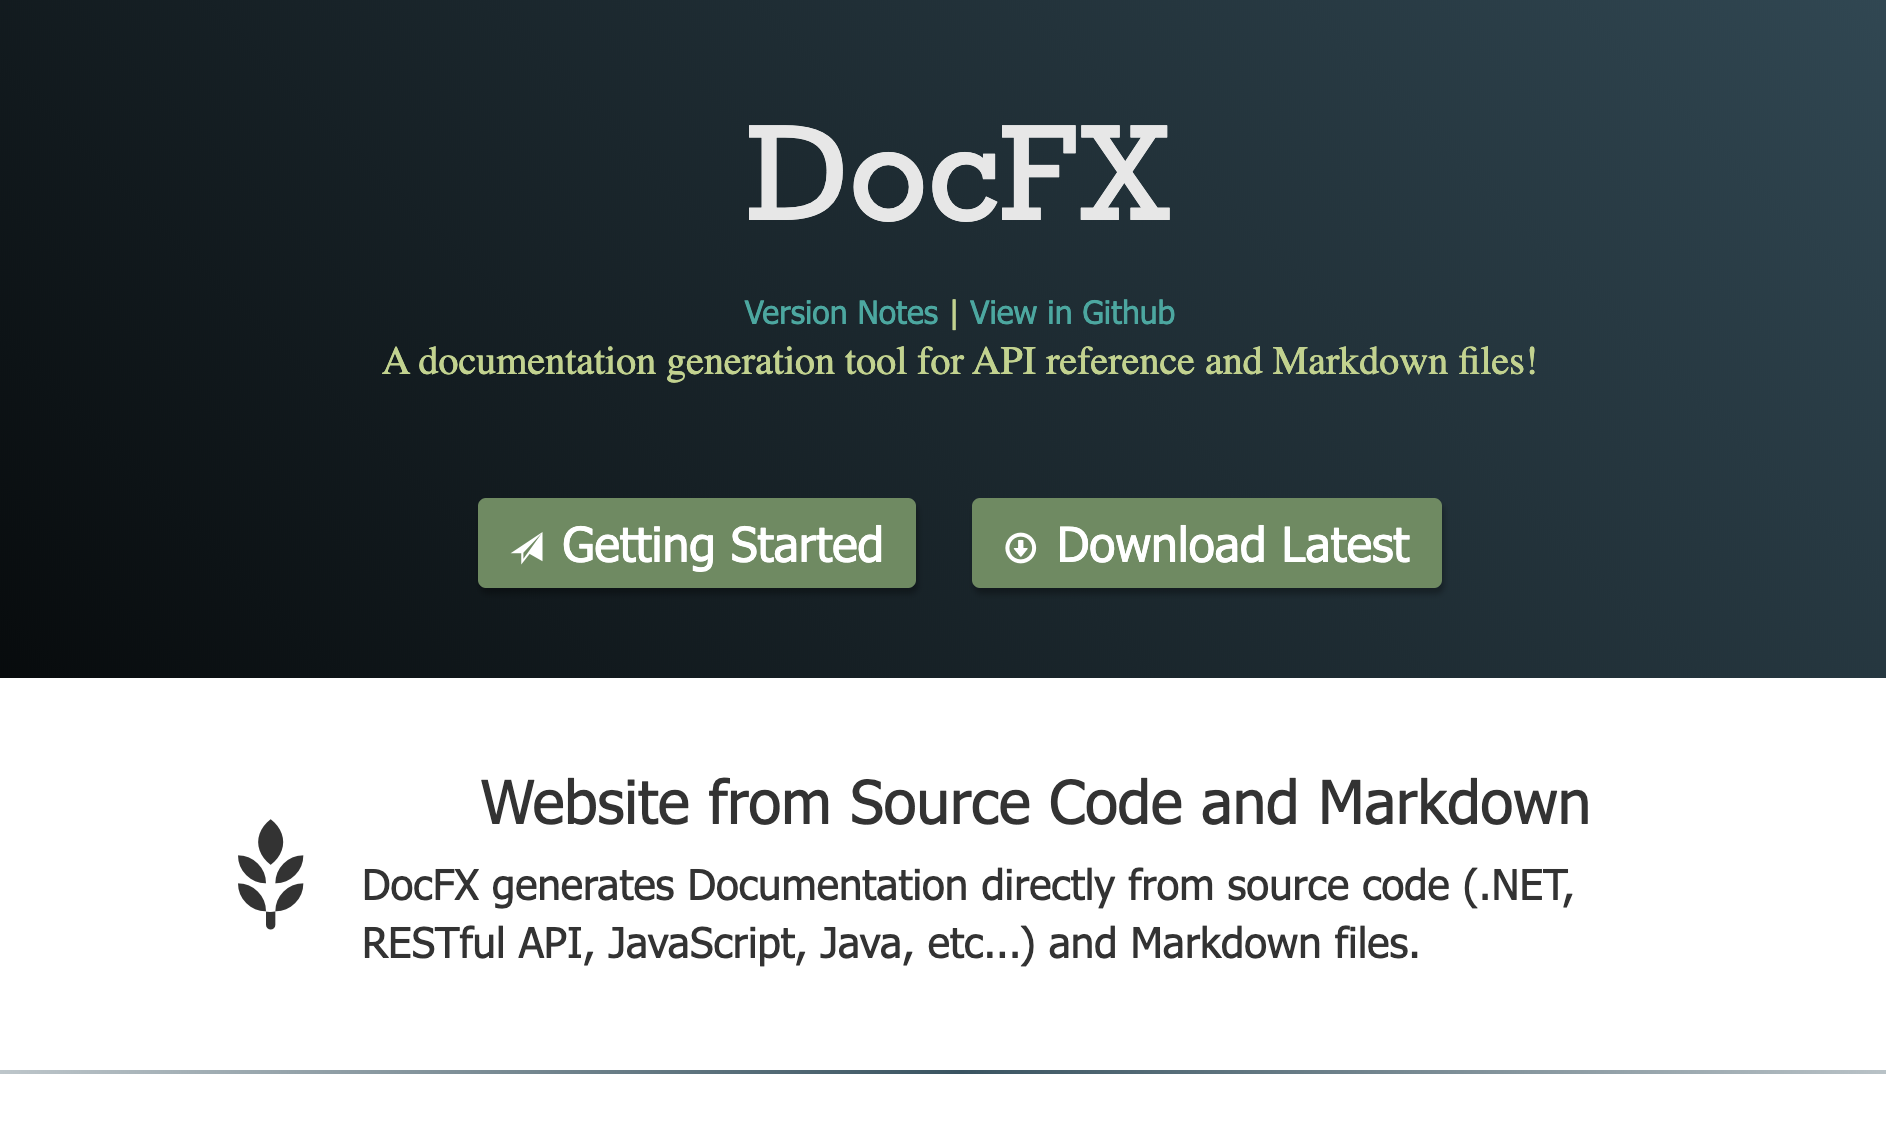Click the download circle icon on Download Latest
1886x1126 pixels.
[1020, 548]
